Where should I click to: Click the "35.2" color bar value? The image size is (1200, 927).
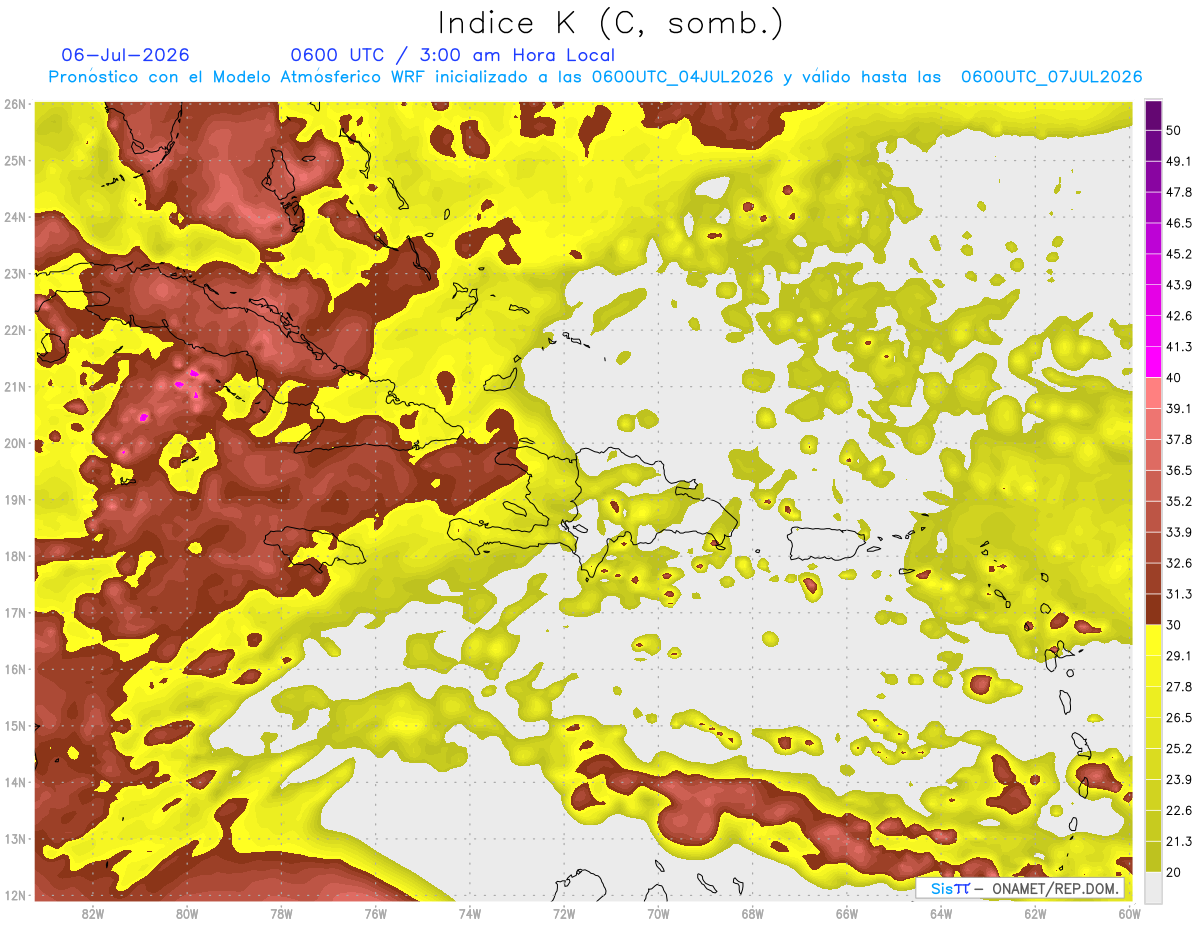pyautogui.click(x=1178, y=501)
